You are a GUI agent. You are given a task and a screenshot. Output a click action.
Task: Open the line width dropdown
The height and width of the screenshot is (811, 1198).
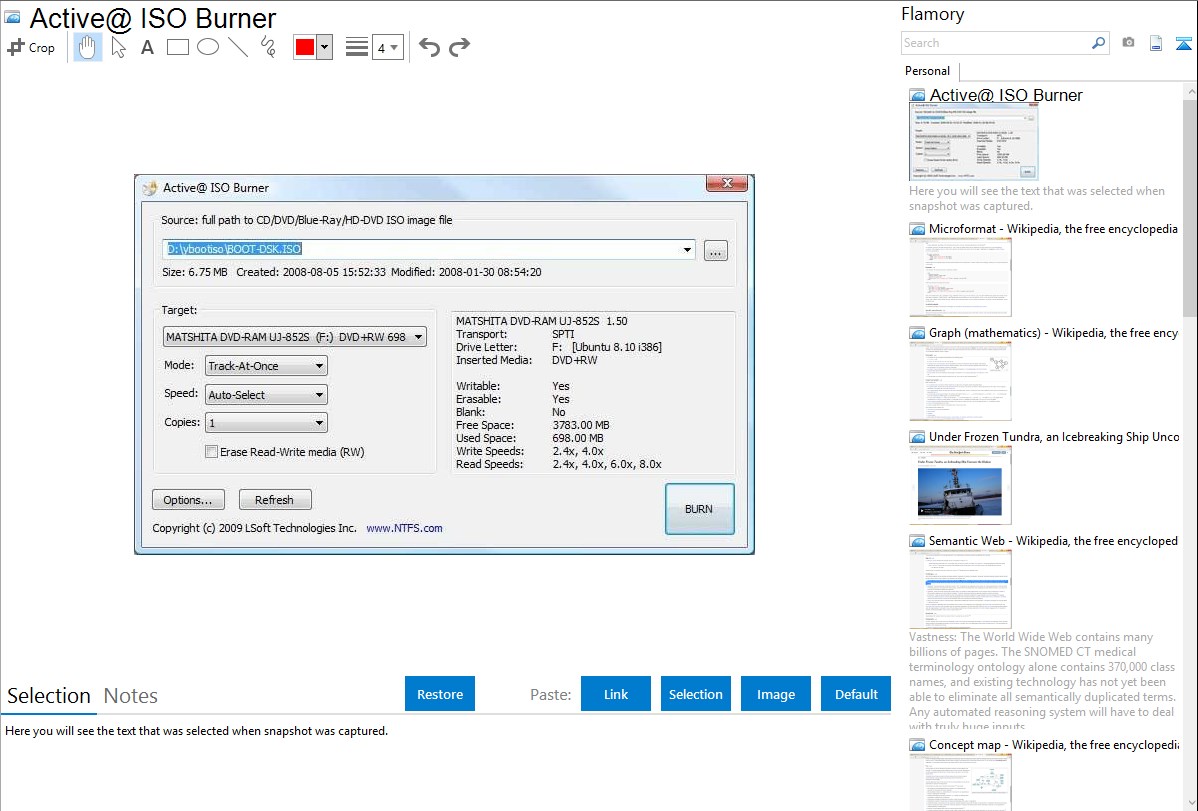(x=387, y=47)
